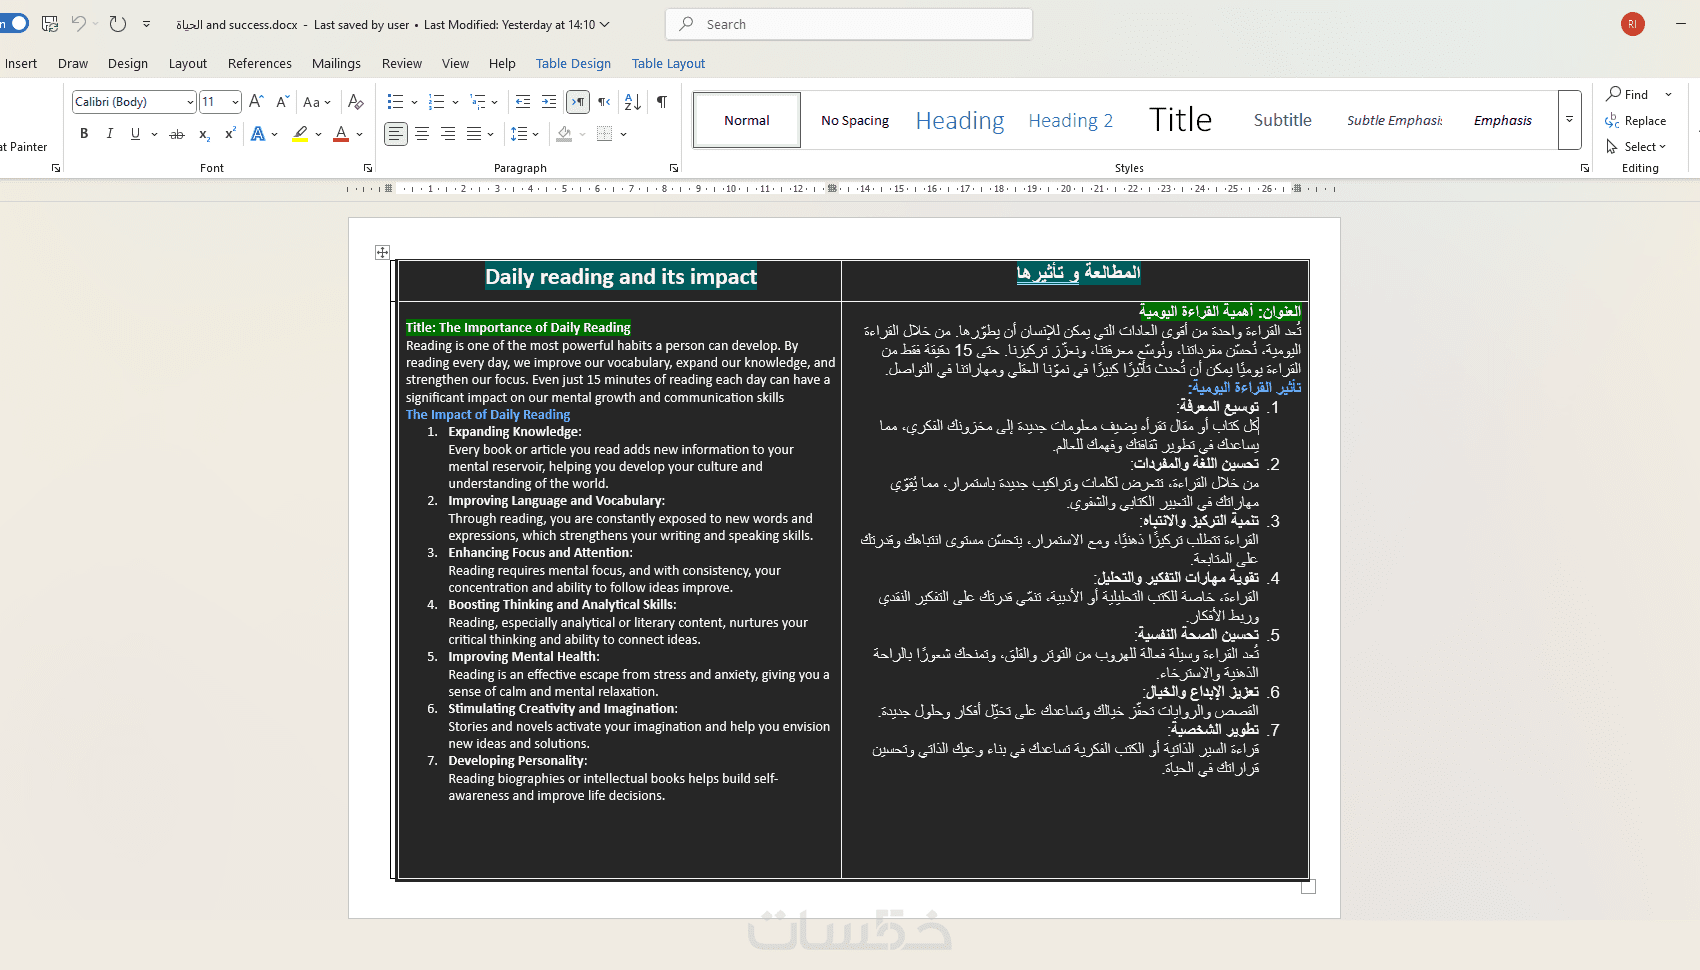Image resolution: width=1700 pixels, height=970 pixels.
Task: Click the bullets list icon
Action: tap(395, 102)
